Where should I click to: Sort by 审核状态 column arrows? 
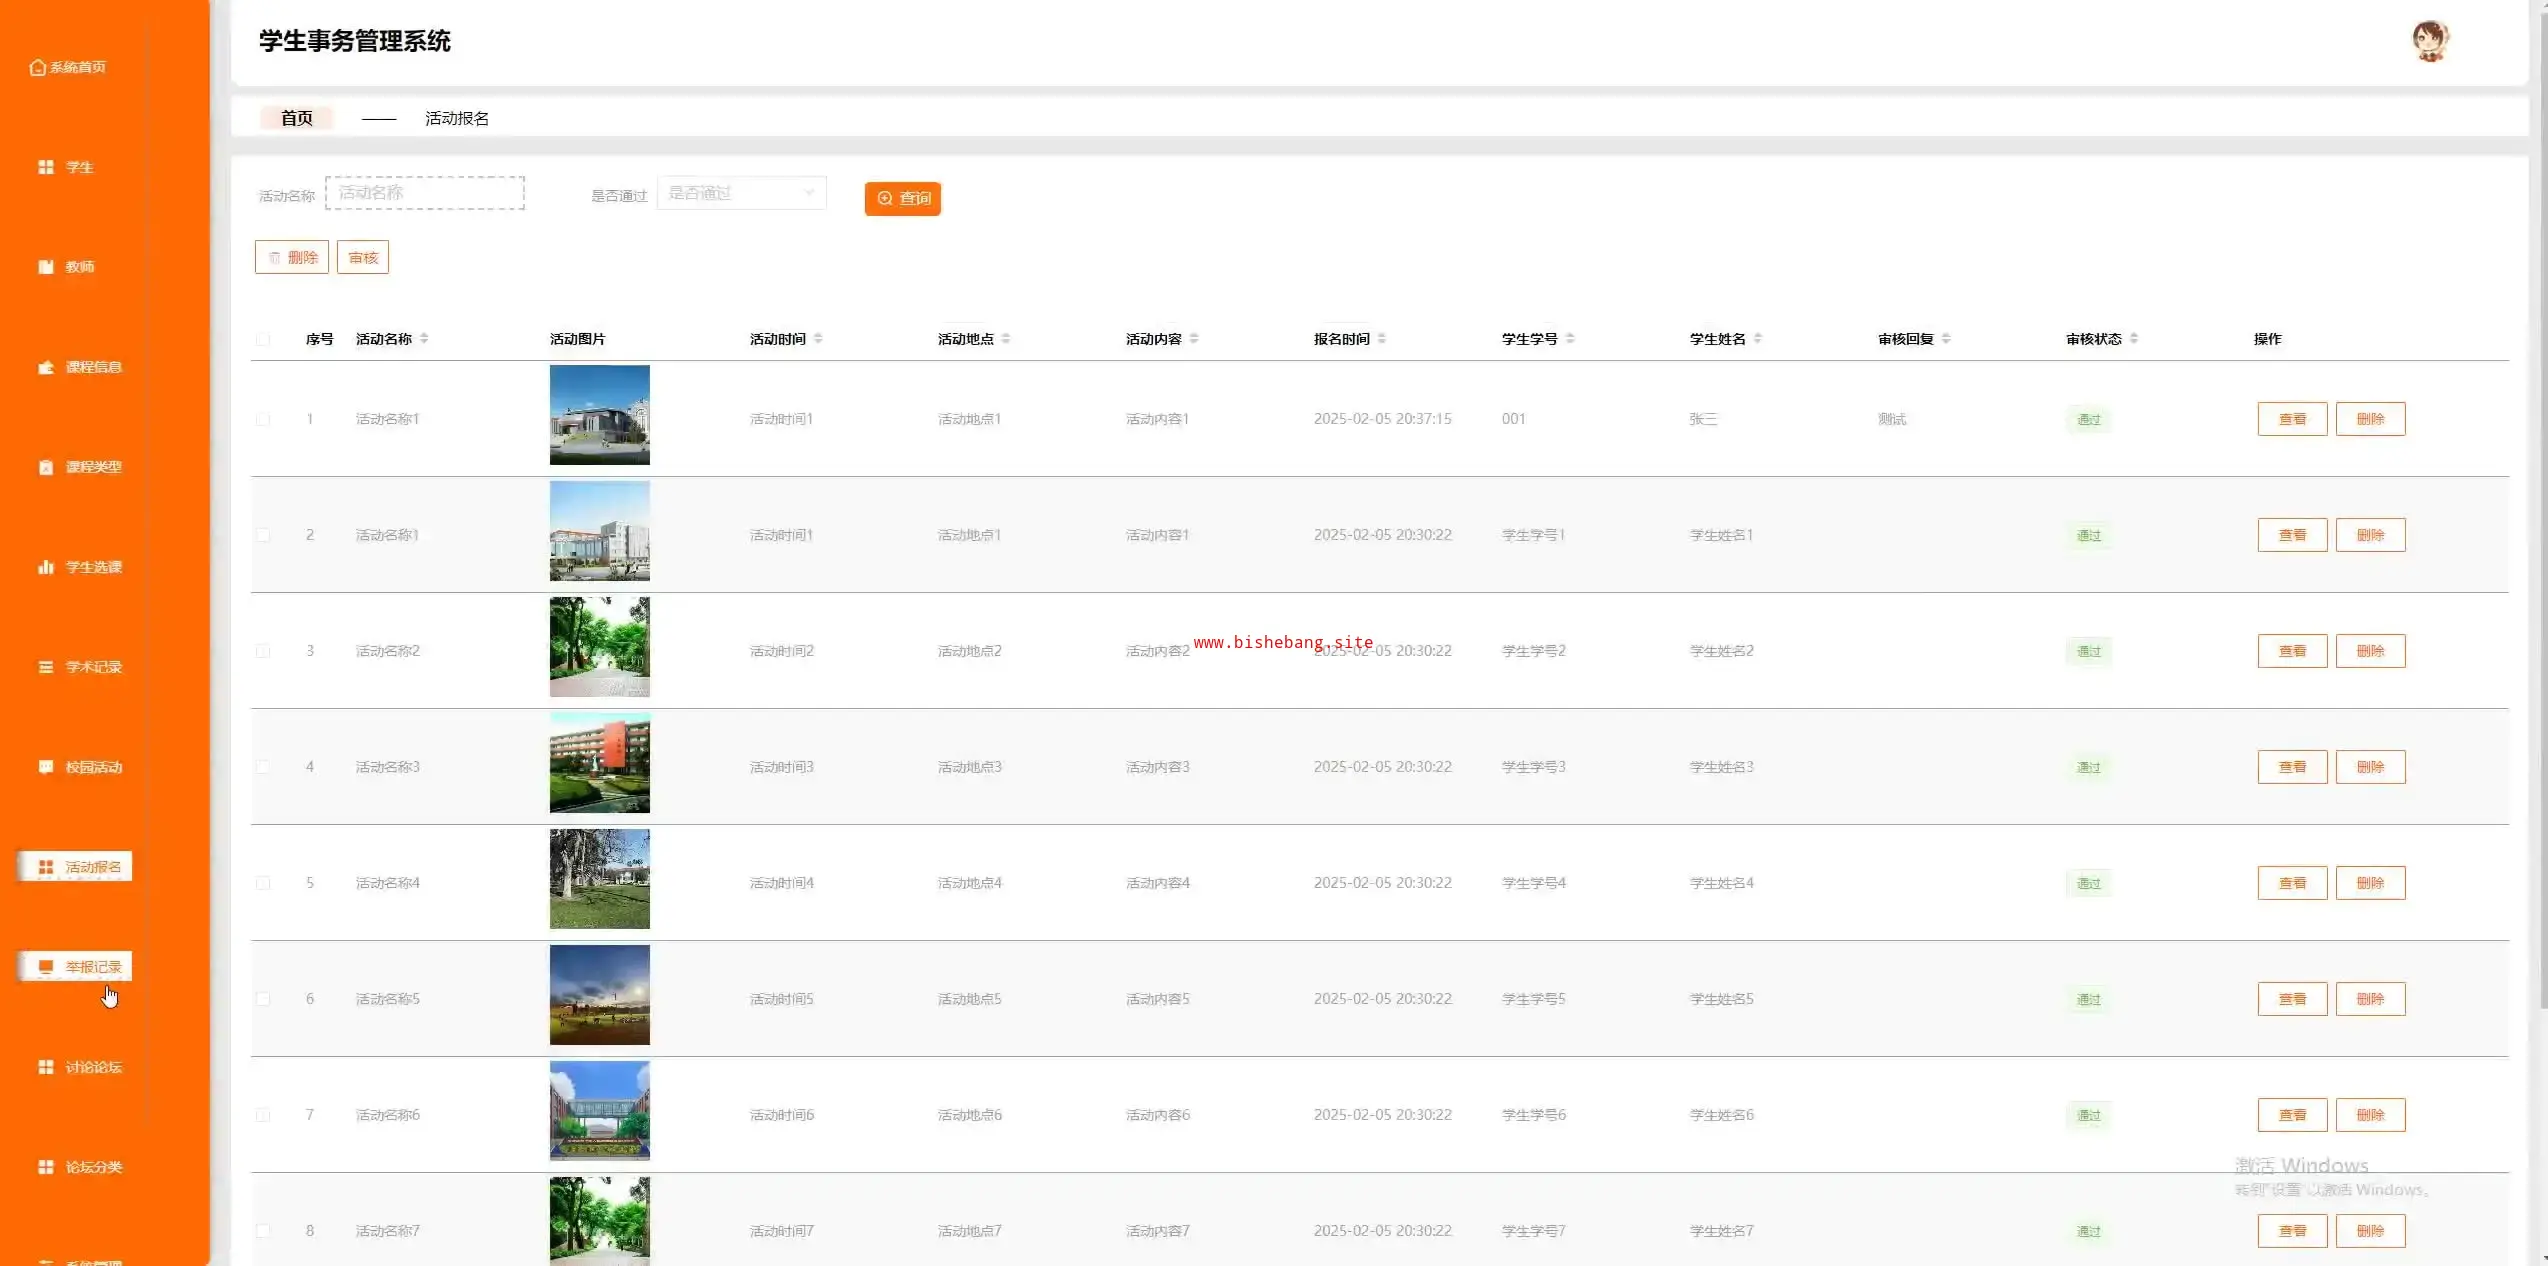pyautogui.click(x=2134, y=339)
